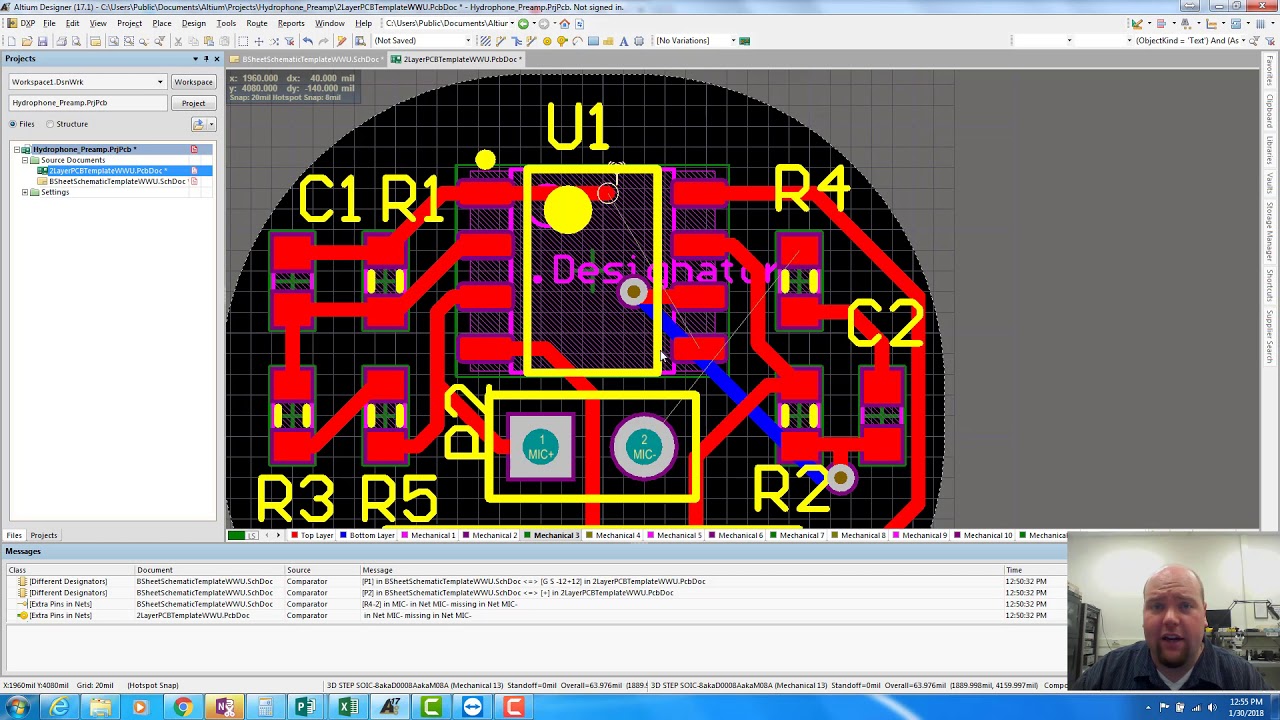Toggle the Top Layer color tab
The width and height of the screenshot is (1280, 720).
(x=312, y=536)
